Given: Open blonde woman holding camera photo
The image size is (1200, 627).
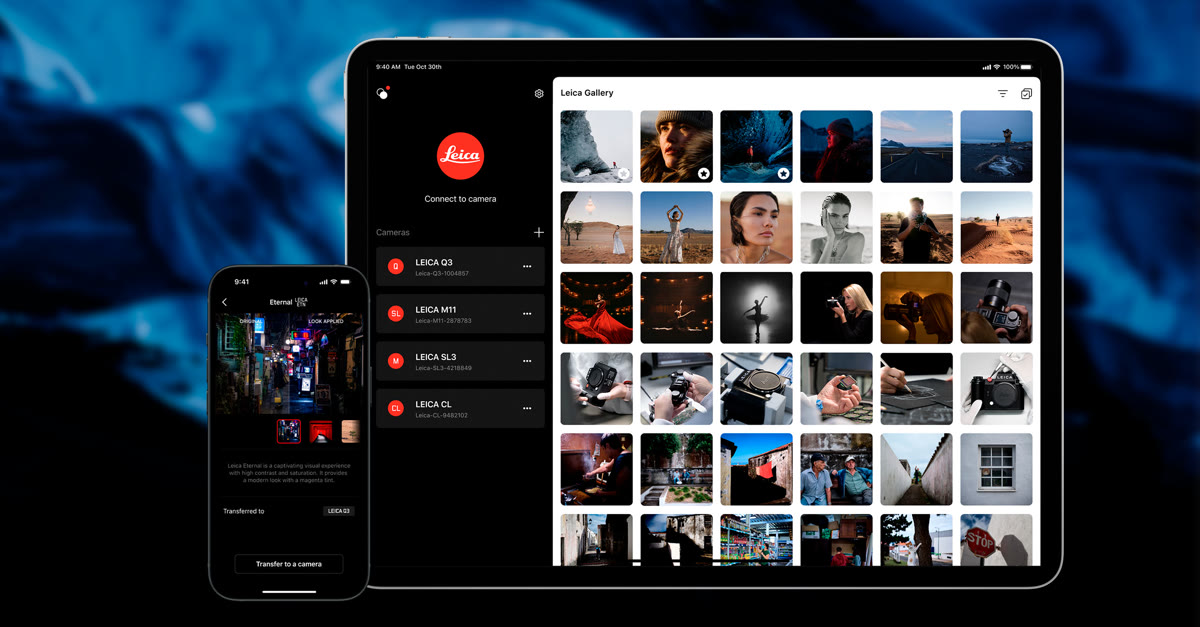Looking at the screenshot, I should 837,308.
